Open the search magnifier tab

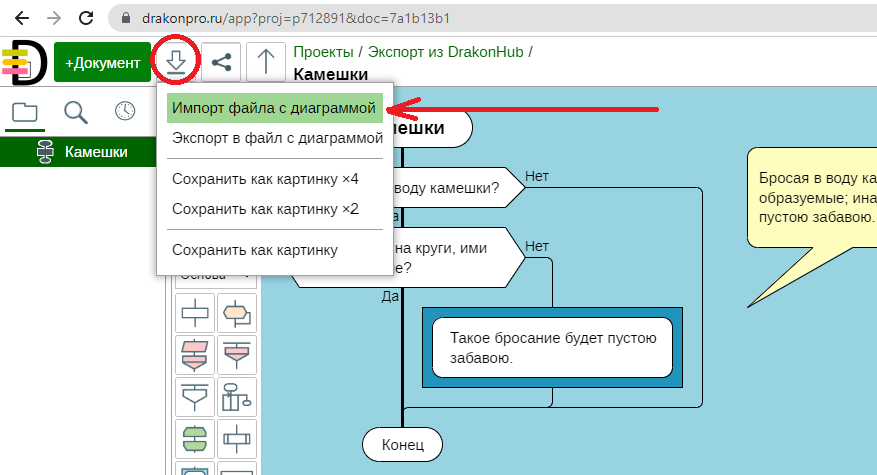(75, 112)
